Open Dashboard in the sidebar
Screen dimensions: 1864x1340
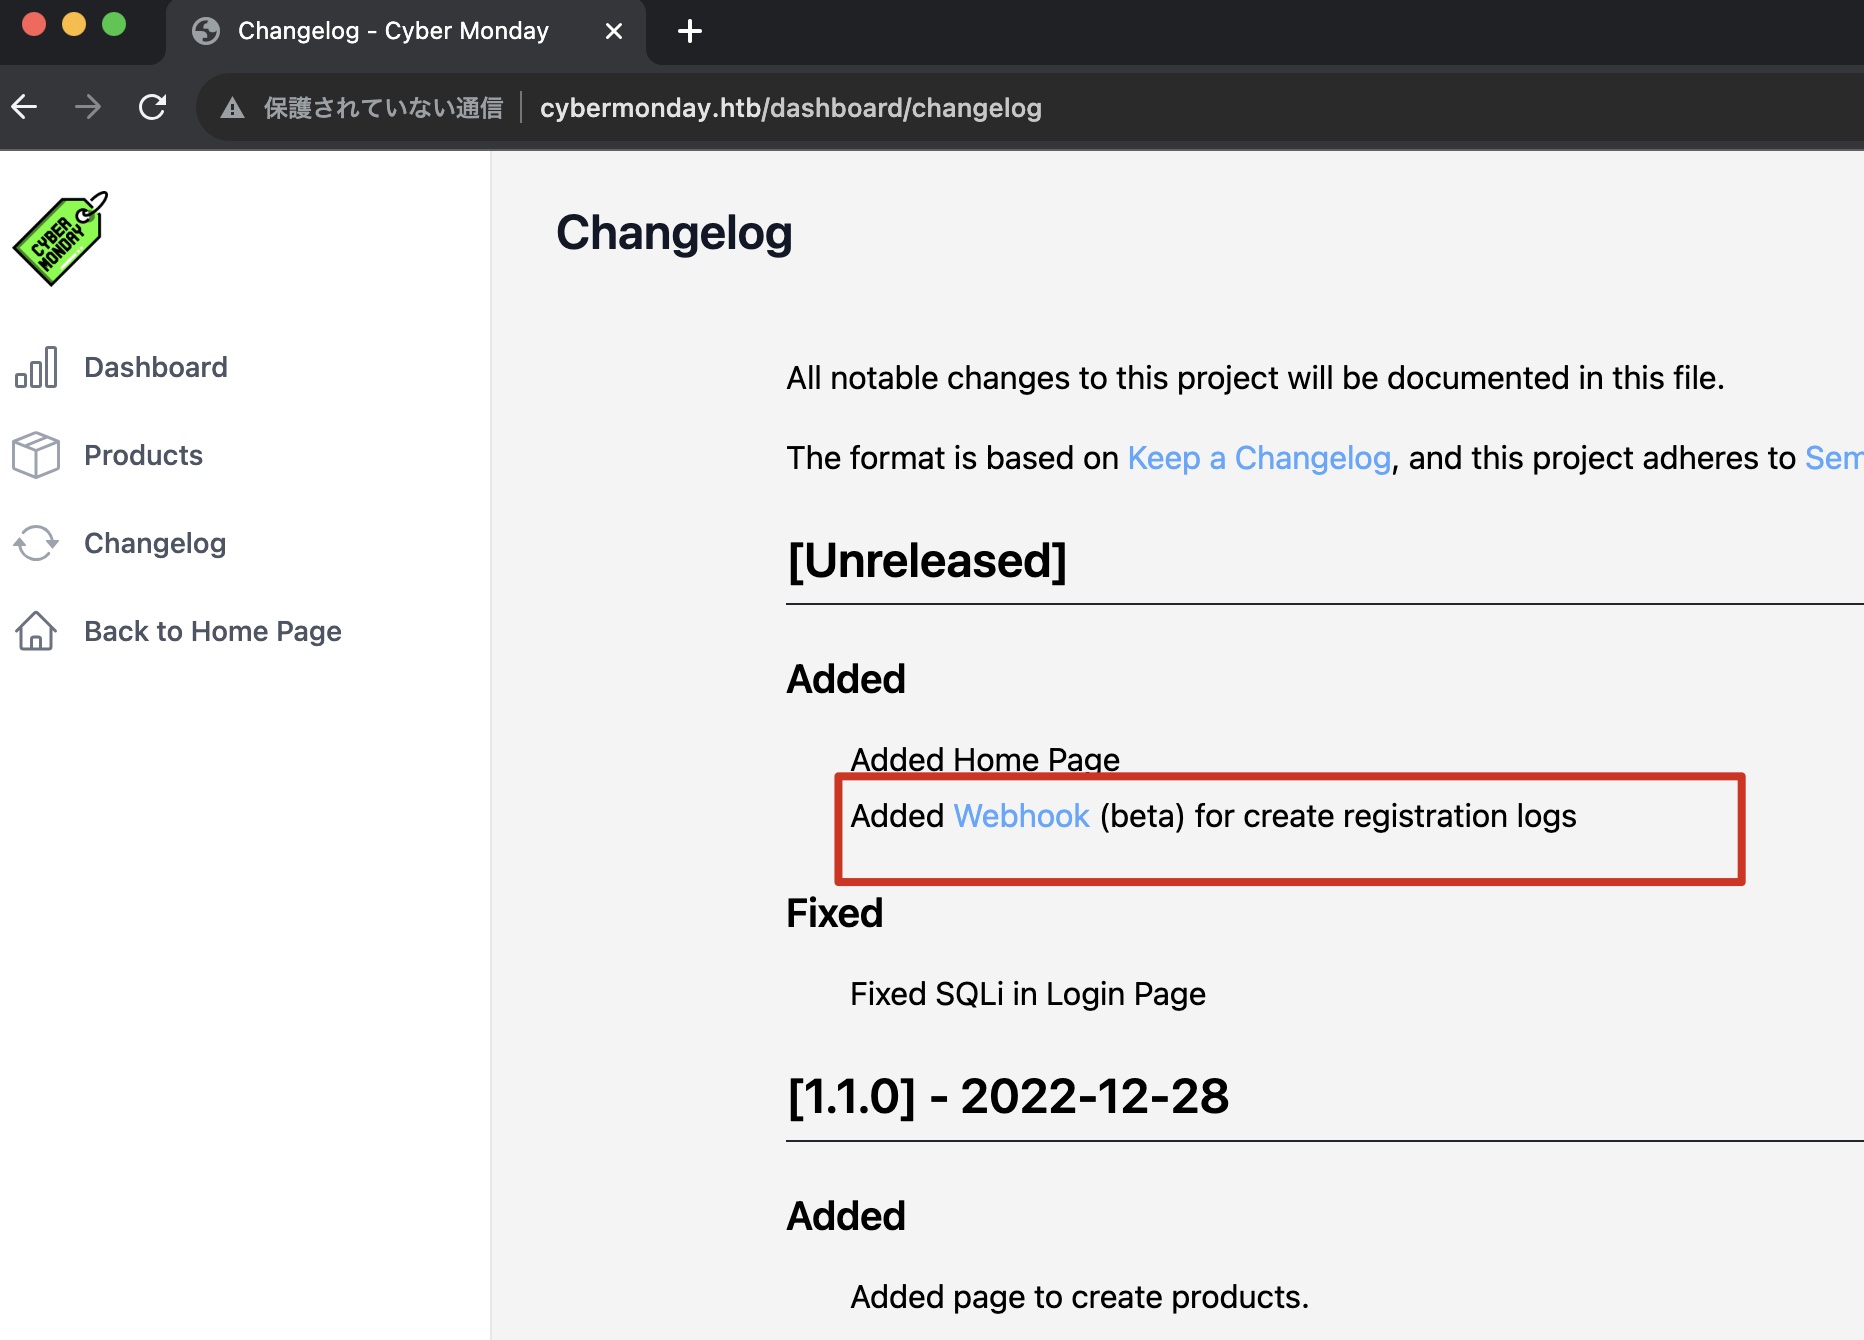(156, 367)
